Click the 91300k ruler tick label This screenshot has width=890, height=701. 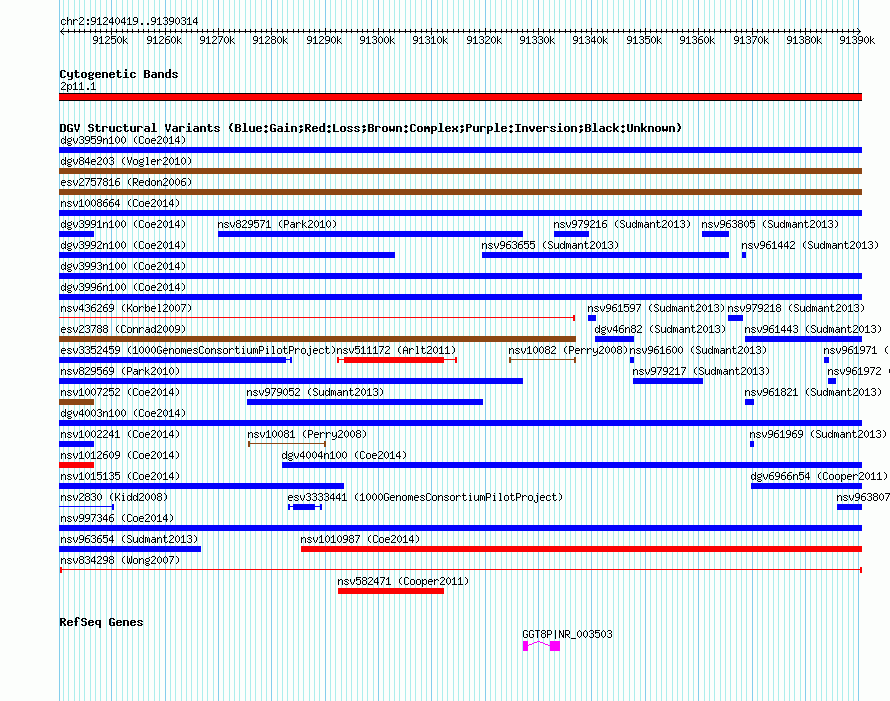tap(377, 40)
